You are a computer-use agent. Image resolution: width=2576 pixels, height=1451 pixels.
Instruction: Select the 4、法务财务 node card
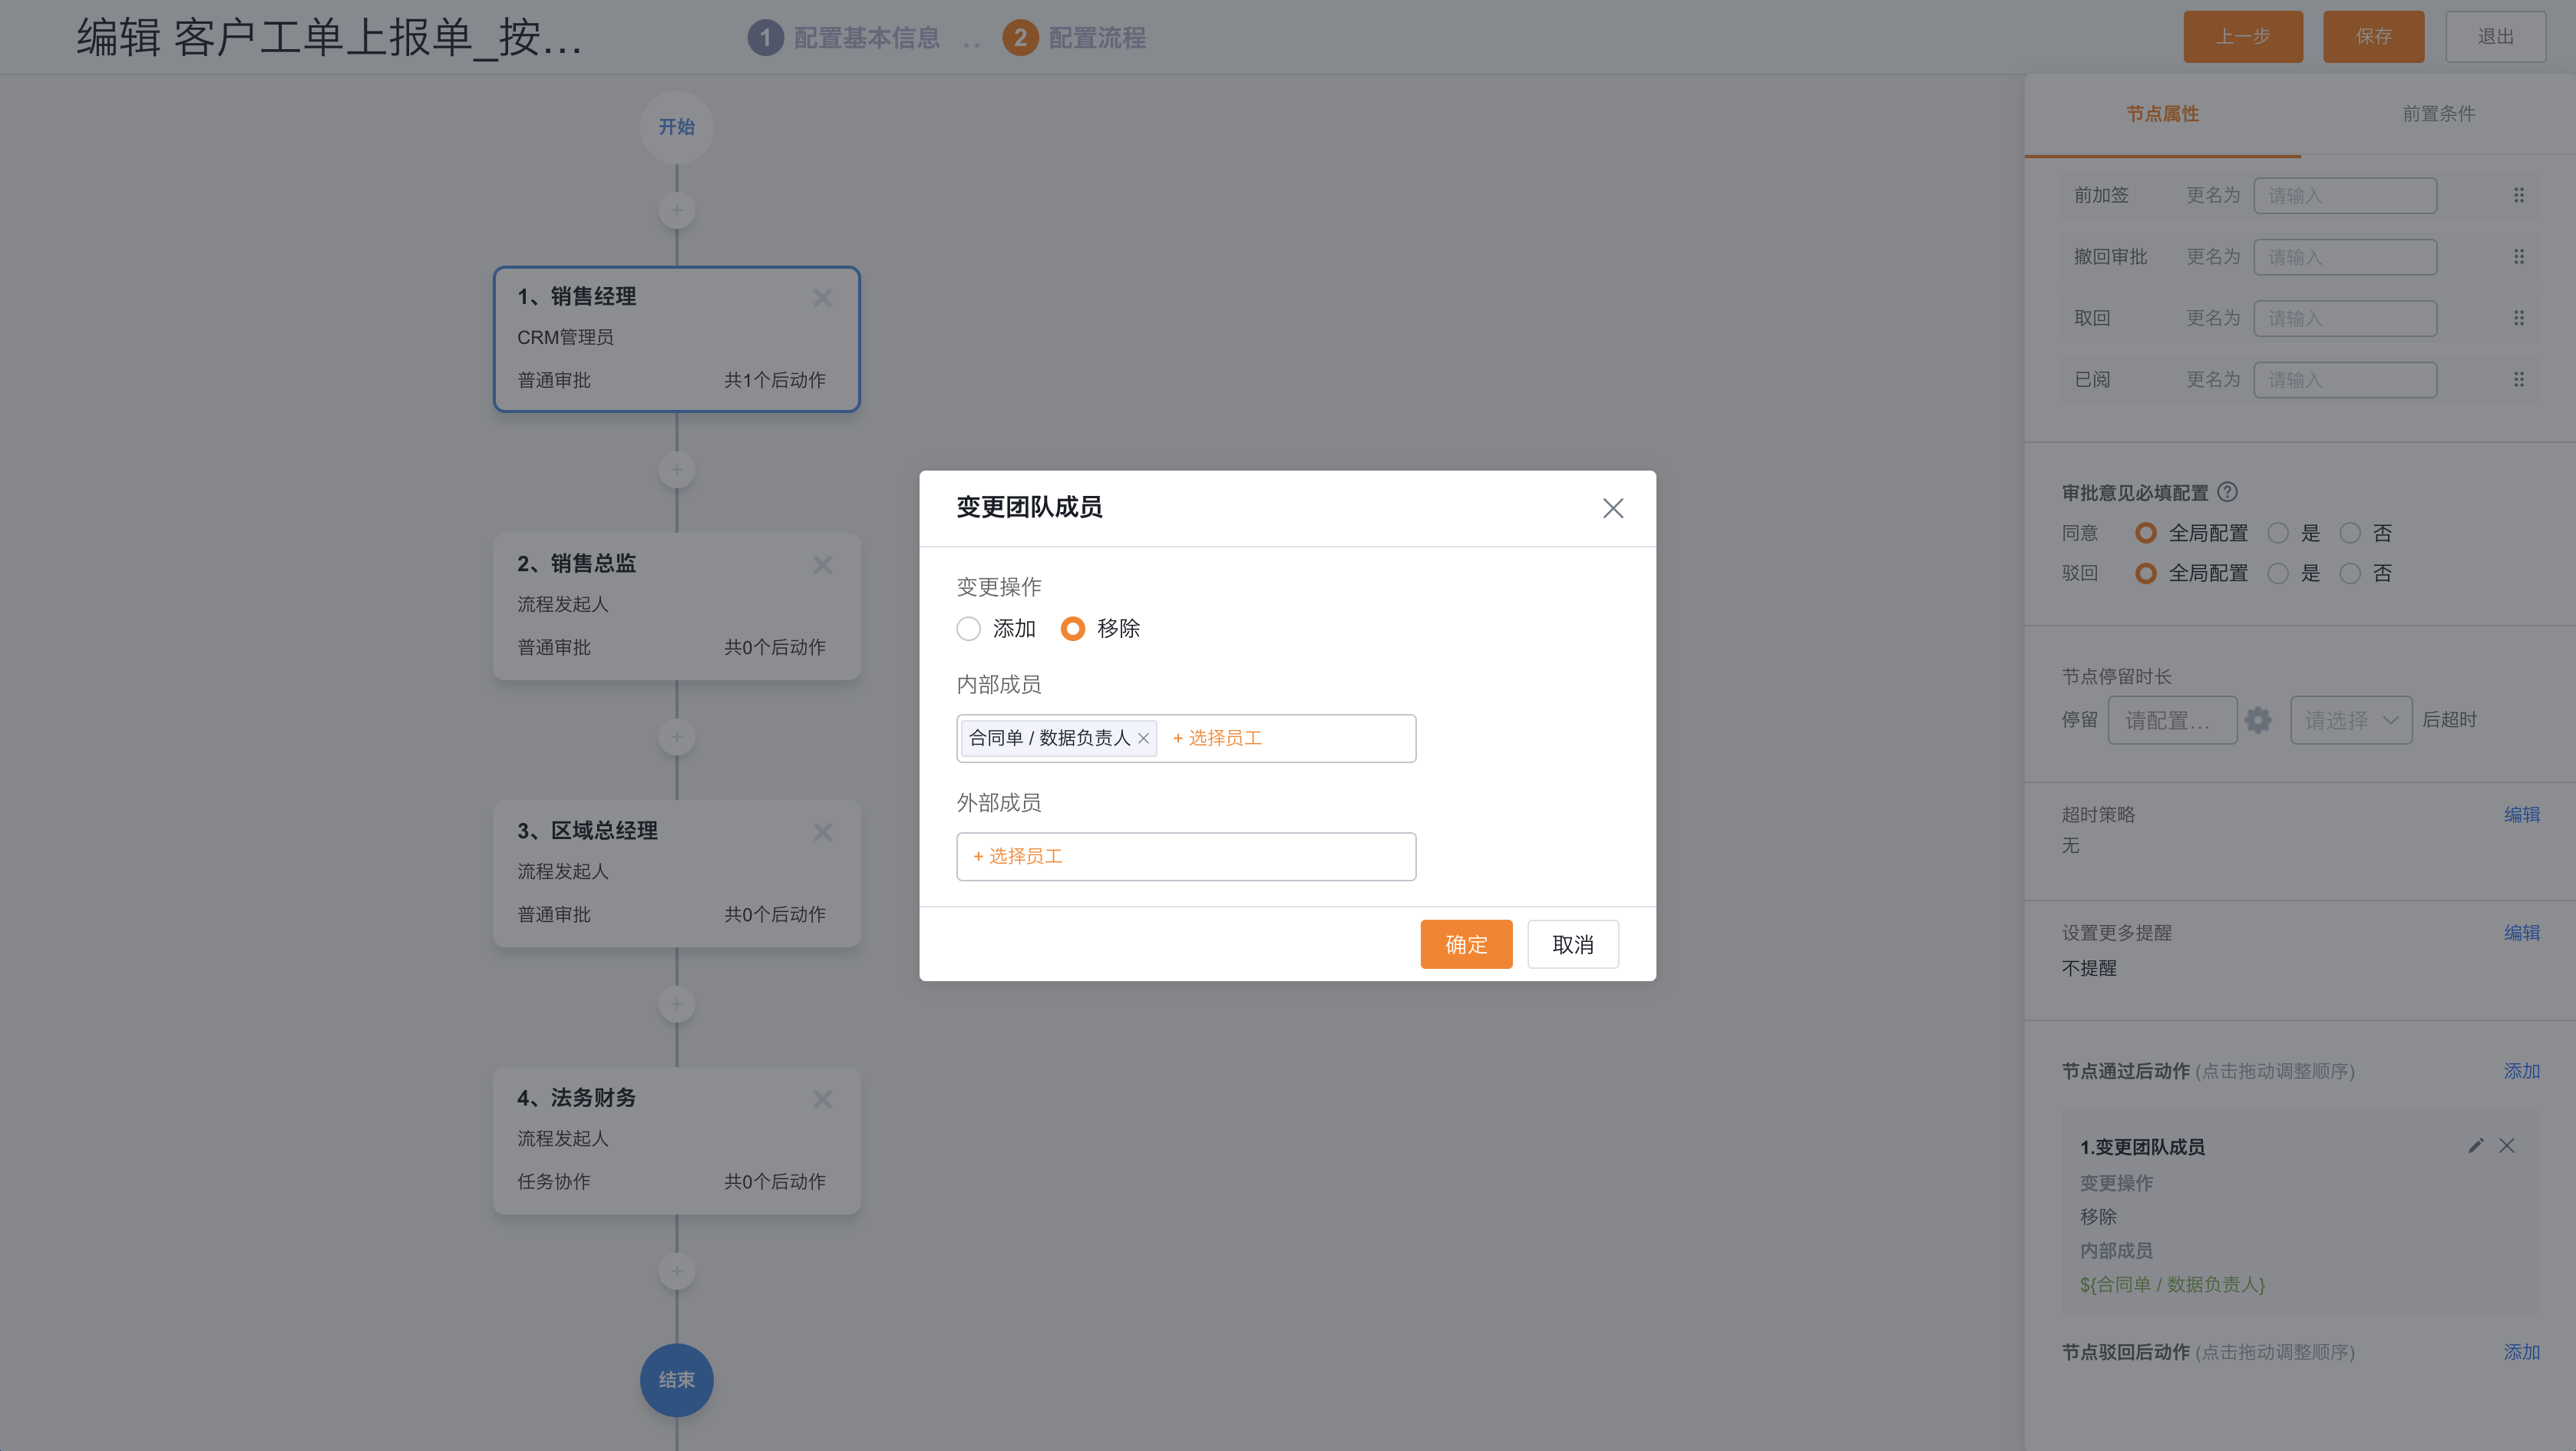coord(677,1140)
